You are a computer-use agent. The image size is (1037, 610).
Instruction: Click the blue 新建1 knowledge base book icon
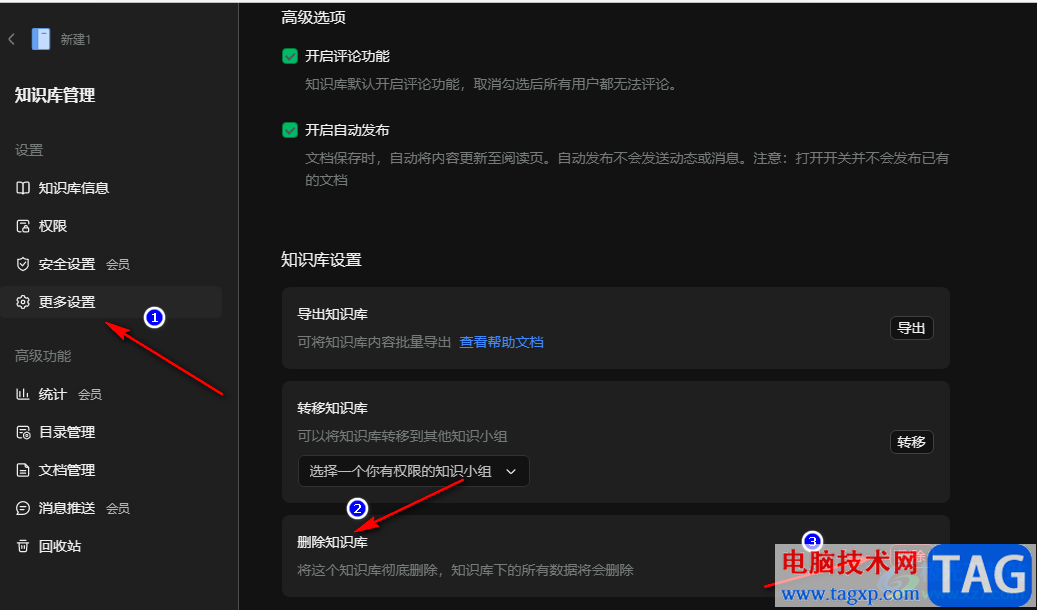40,40
